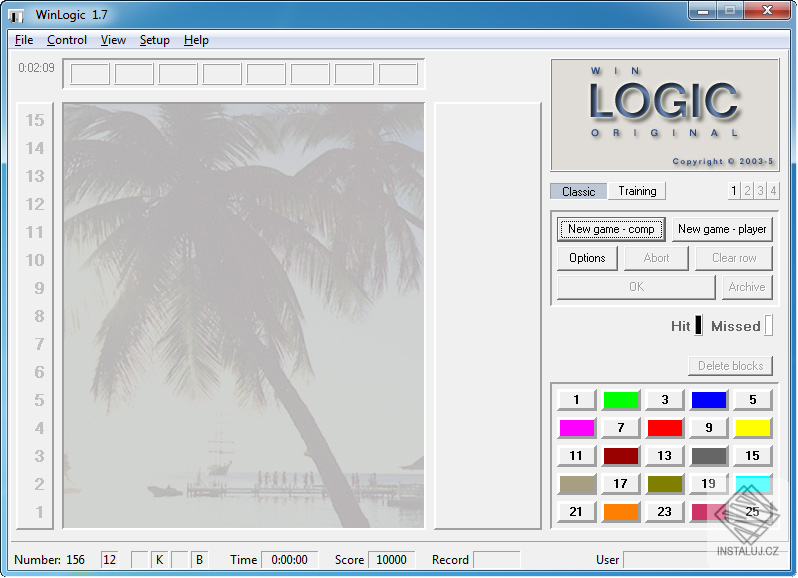
Task: Minimize the WinLogic window
Action: (x=703, y=10)
